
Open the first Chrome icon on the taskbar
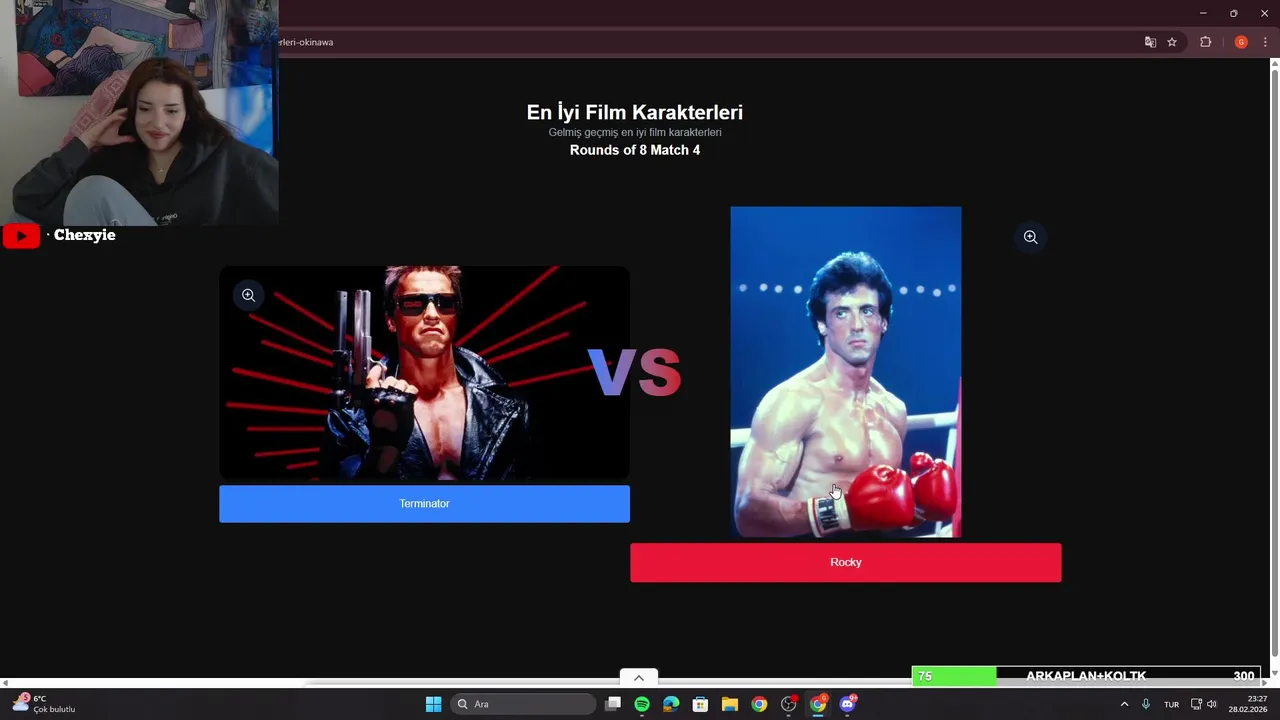(x=759, y=704)
